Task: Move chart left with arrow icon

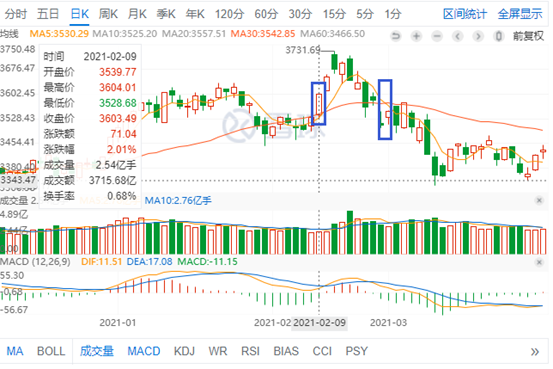Action: point(457,36)
